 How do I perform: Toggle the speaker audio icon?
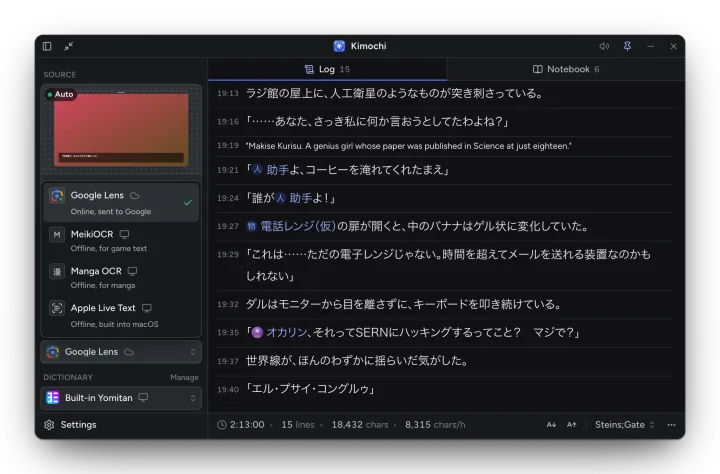(x=604, y=46)
